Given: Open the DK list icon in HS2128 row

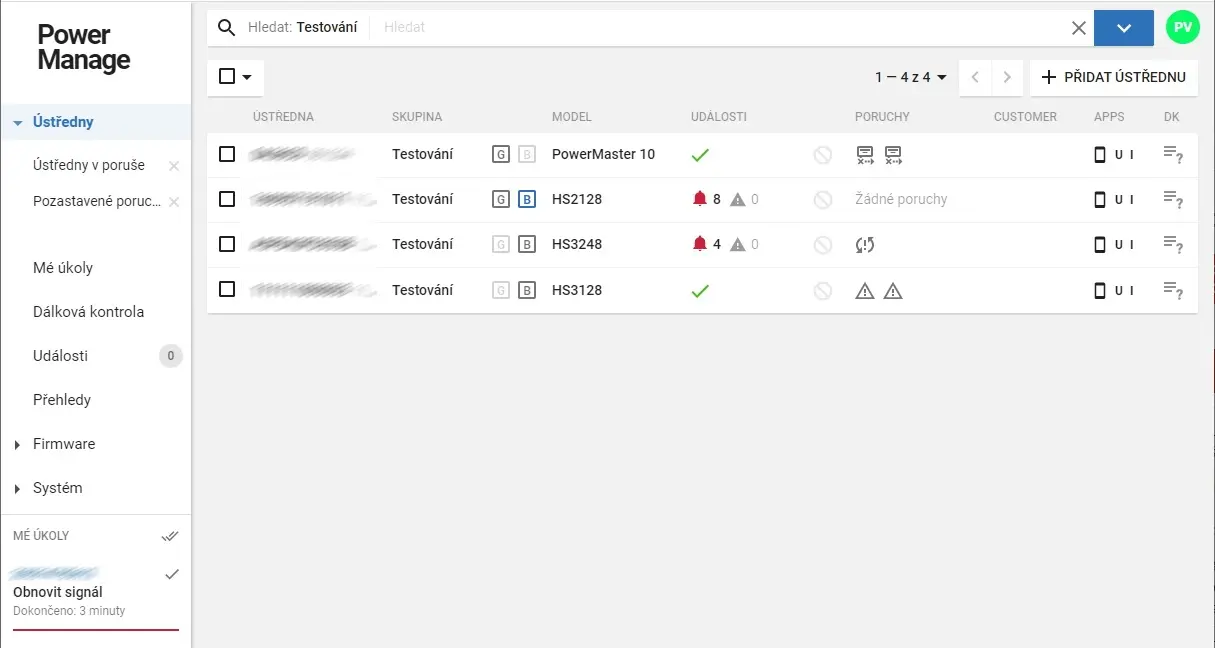Looking at the screenshot, I should click(1173, 199).
